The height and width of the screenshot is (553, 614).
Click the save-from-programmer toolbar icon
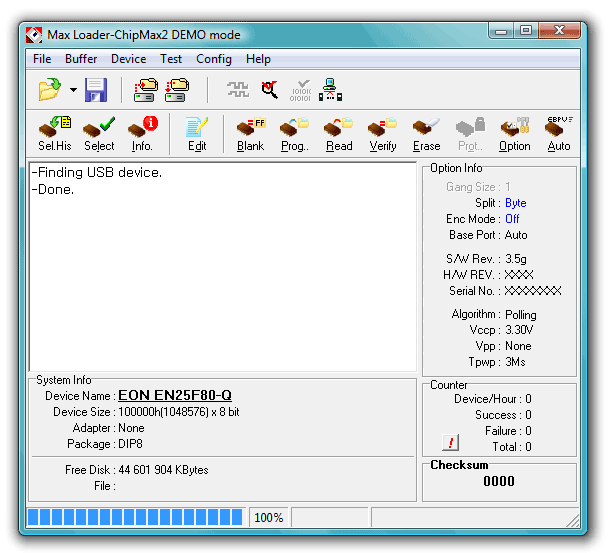coord(177,90)
